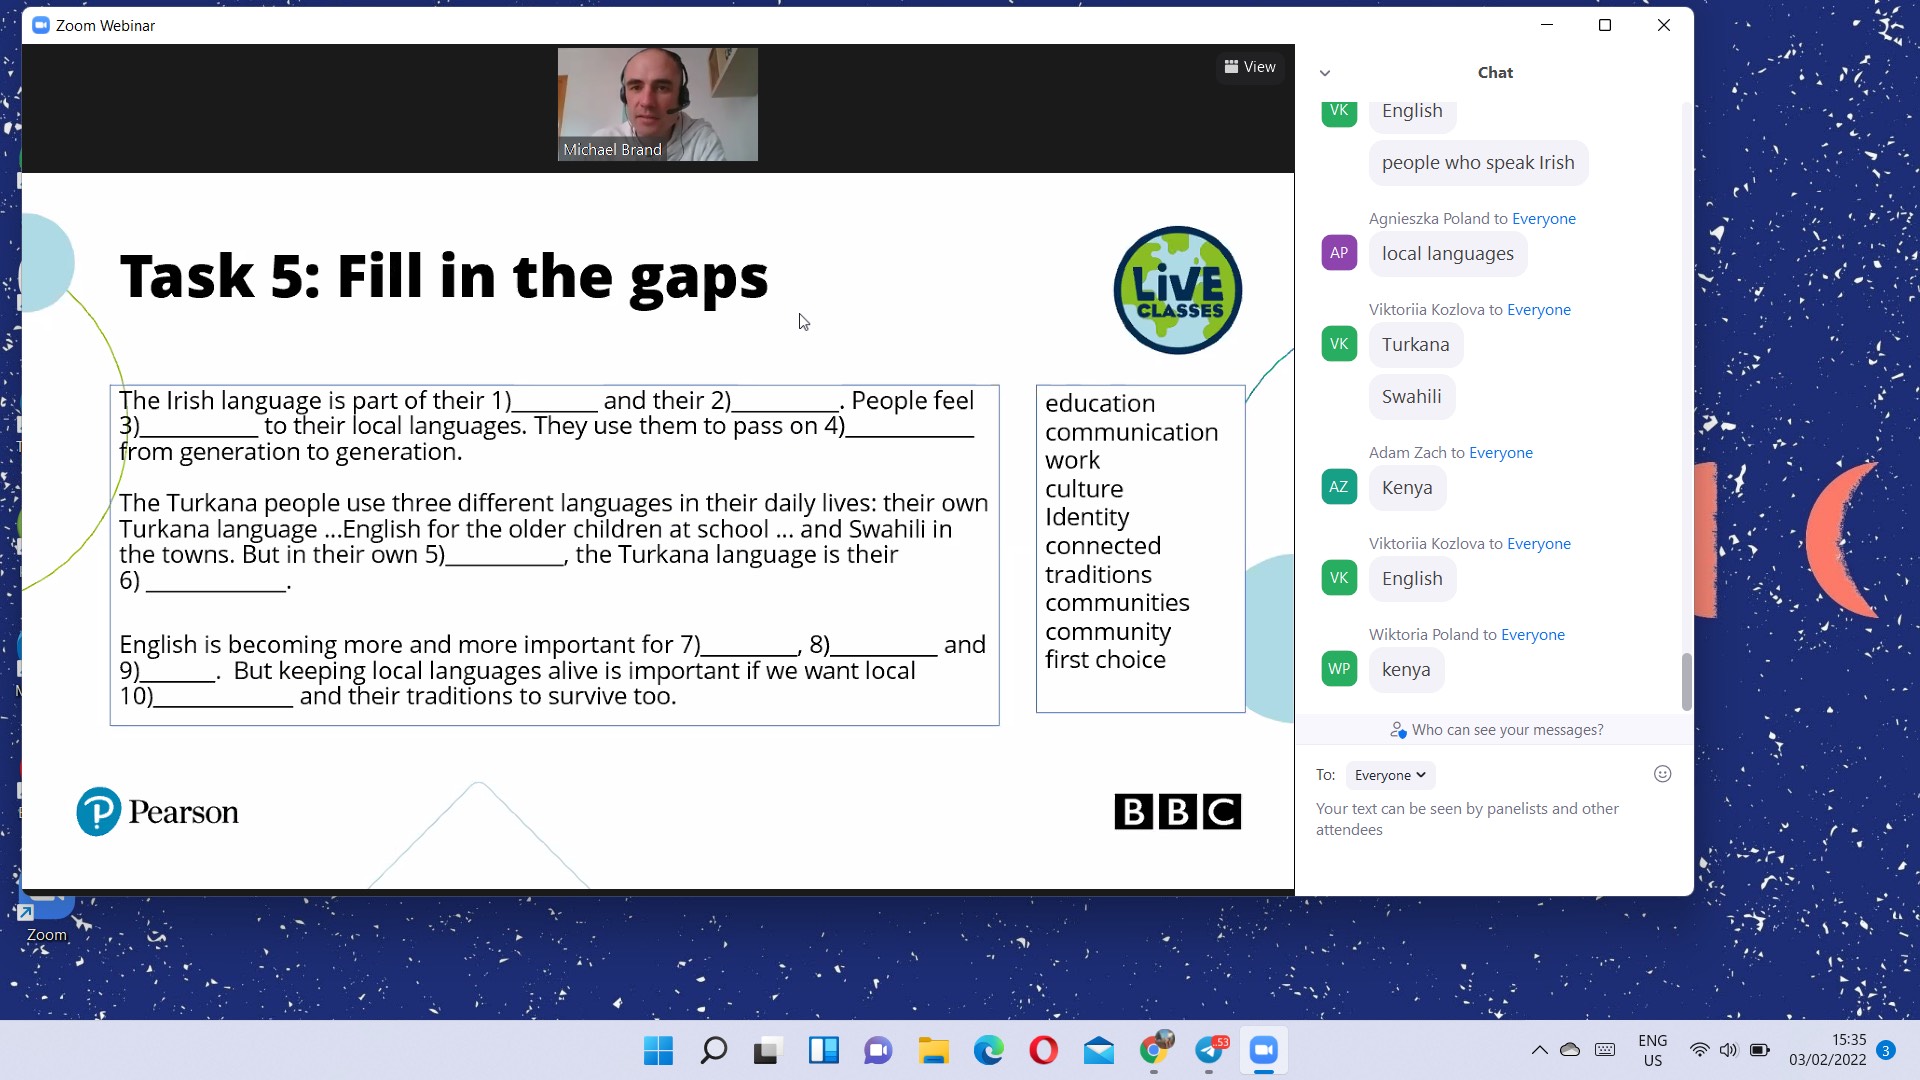Show hidden system tray icons
The image size is (1920, 1080).
click(x=1539, y=1050)
